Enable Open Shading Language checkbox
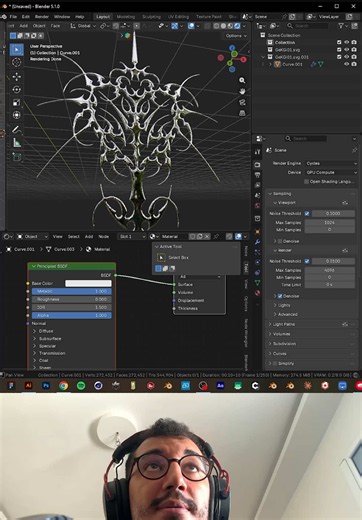 point(306,182)
